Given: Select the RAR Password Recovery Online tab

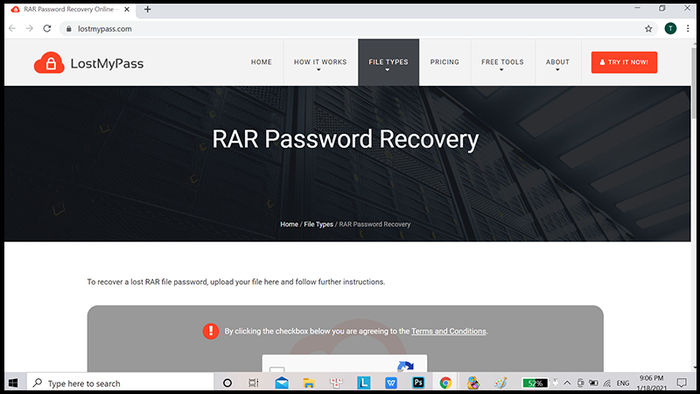Looking at the screenshot, I should coord(69,9).
